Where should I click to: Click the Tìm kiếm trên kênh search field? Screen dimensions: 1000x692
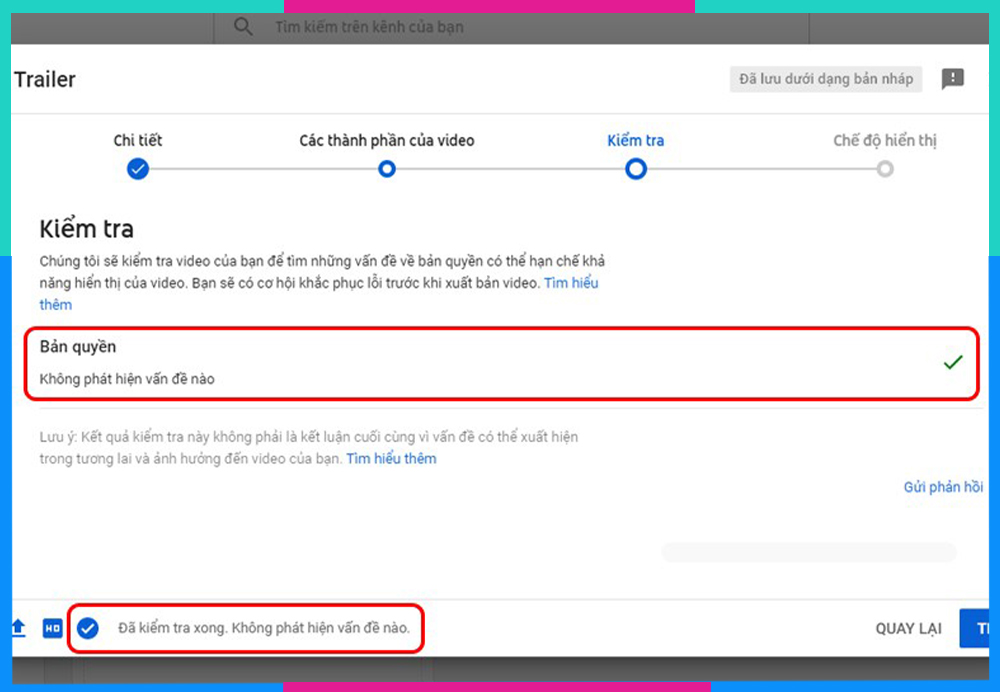[x=400, y=27]
